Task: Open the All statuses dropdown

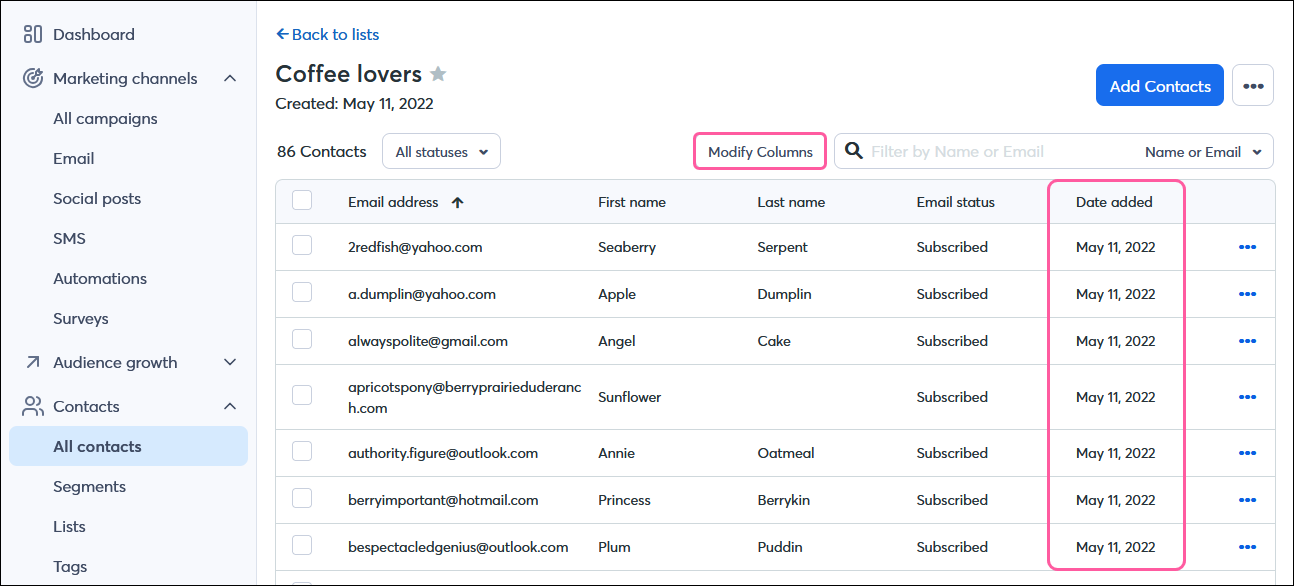Action: (441, 152)
